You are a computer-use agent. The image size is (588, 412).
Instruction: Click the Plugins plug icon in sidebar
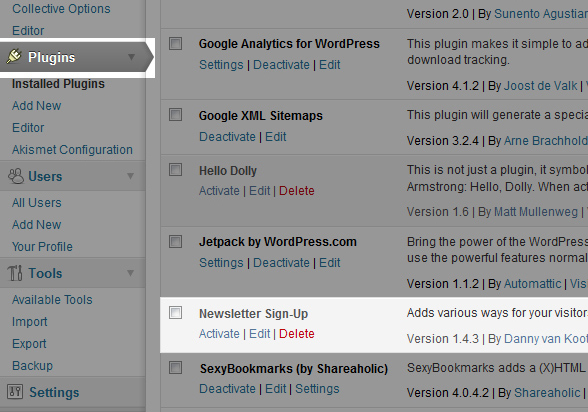[14, 57]
